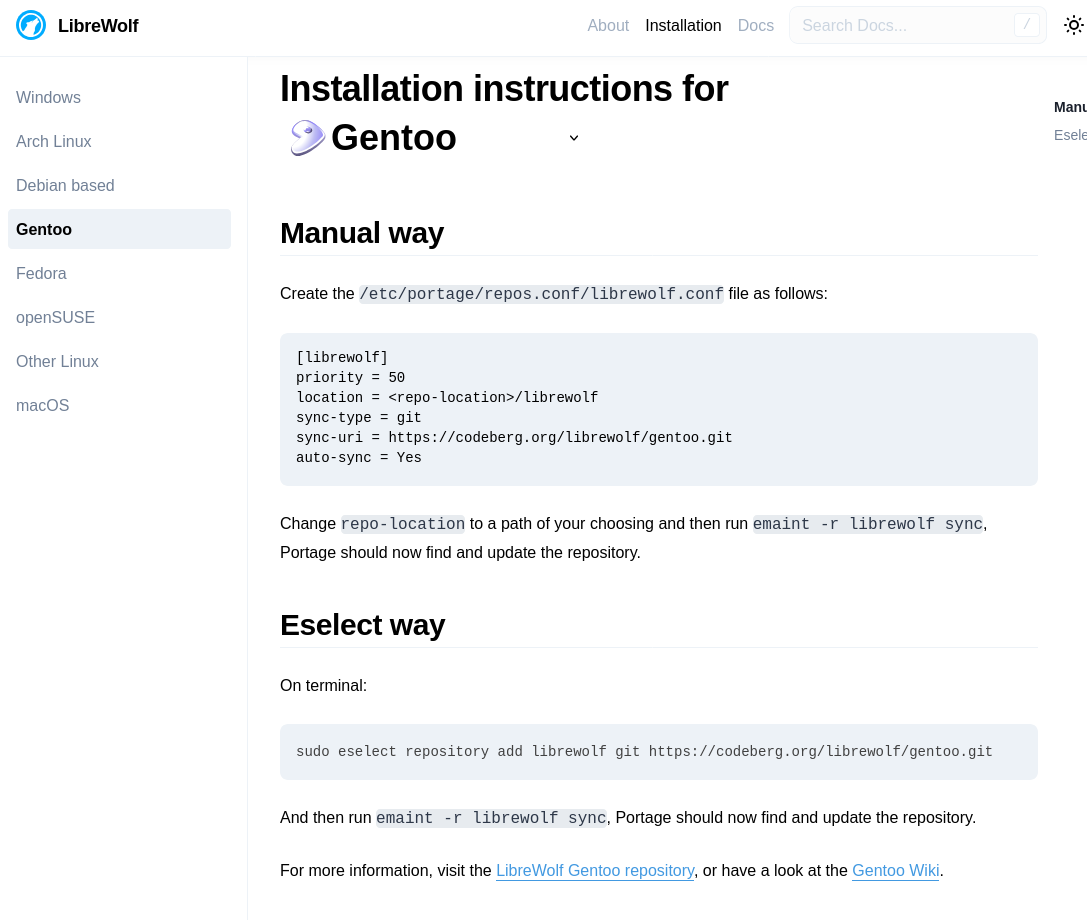Screen dimensions: 1087x920
Task: Click the 'auto-sync = Yes' config line
Action: pyautogui.click(x=358, y=458)
